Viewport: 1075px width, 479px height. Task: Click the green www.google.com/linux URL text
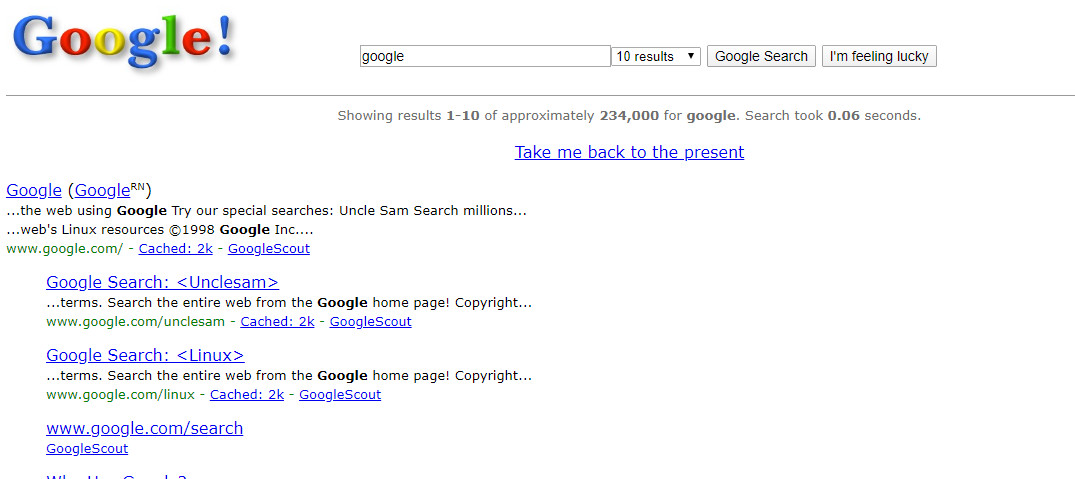121,395
